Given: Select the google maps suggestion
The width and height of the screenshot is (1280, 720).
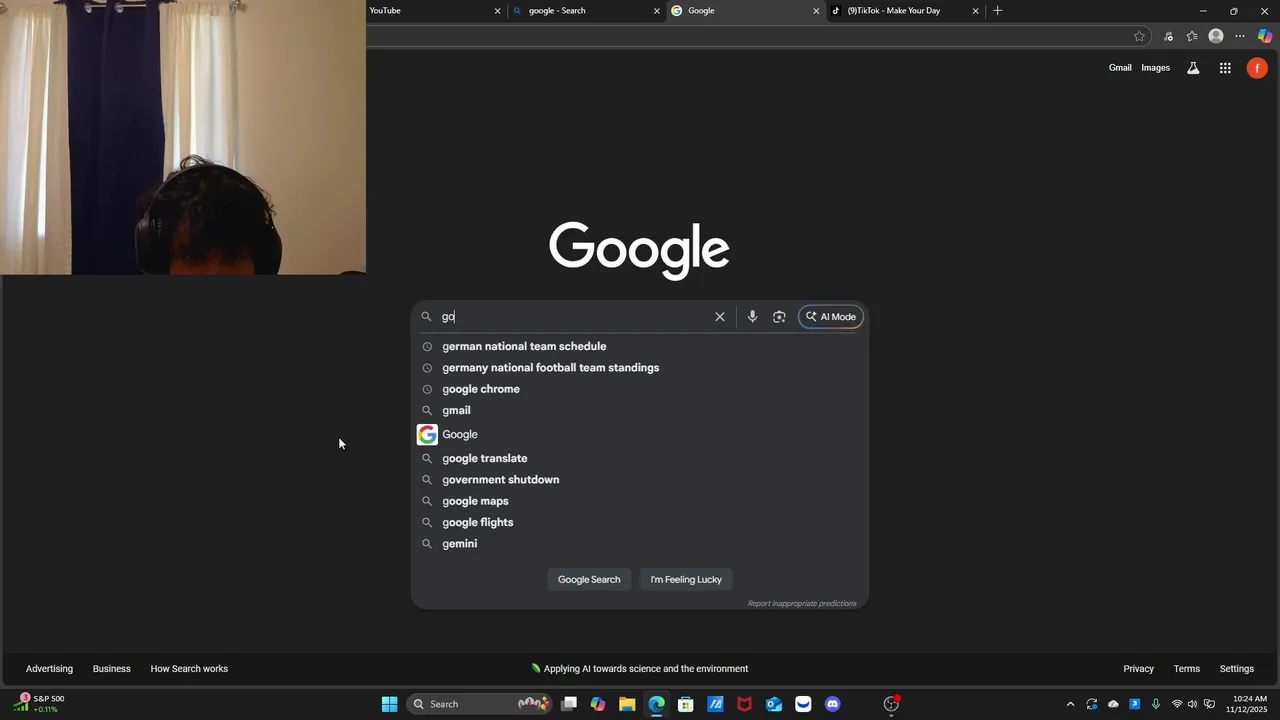Looking at the screenshot, I should point(639,501).
